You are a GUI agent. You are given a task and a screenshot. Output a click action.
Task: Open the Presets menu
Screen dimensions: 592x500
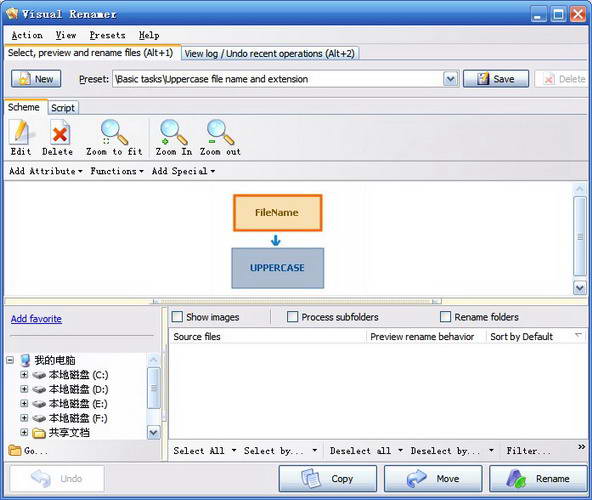107,35
